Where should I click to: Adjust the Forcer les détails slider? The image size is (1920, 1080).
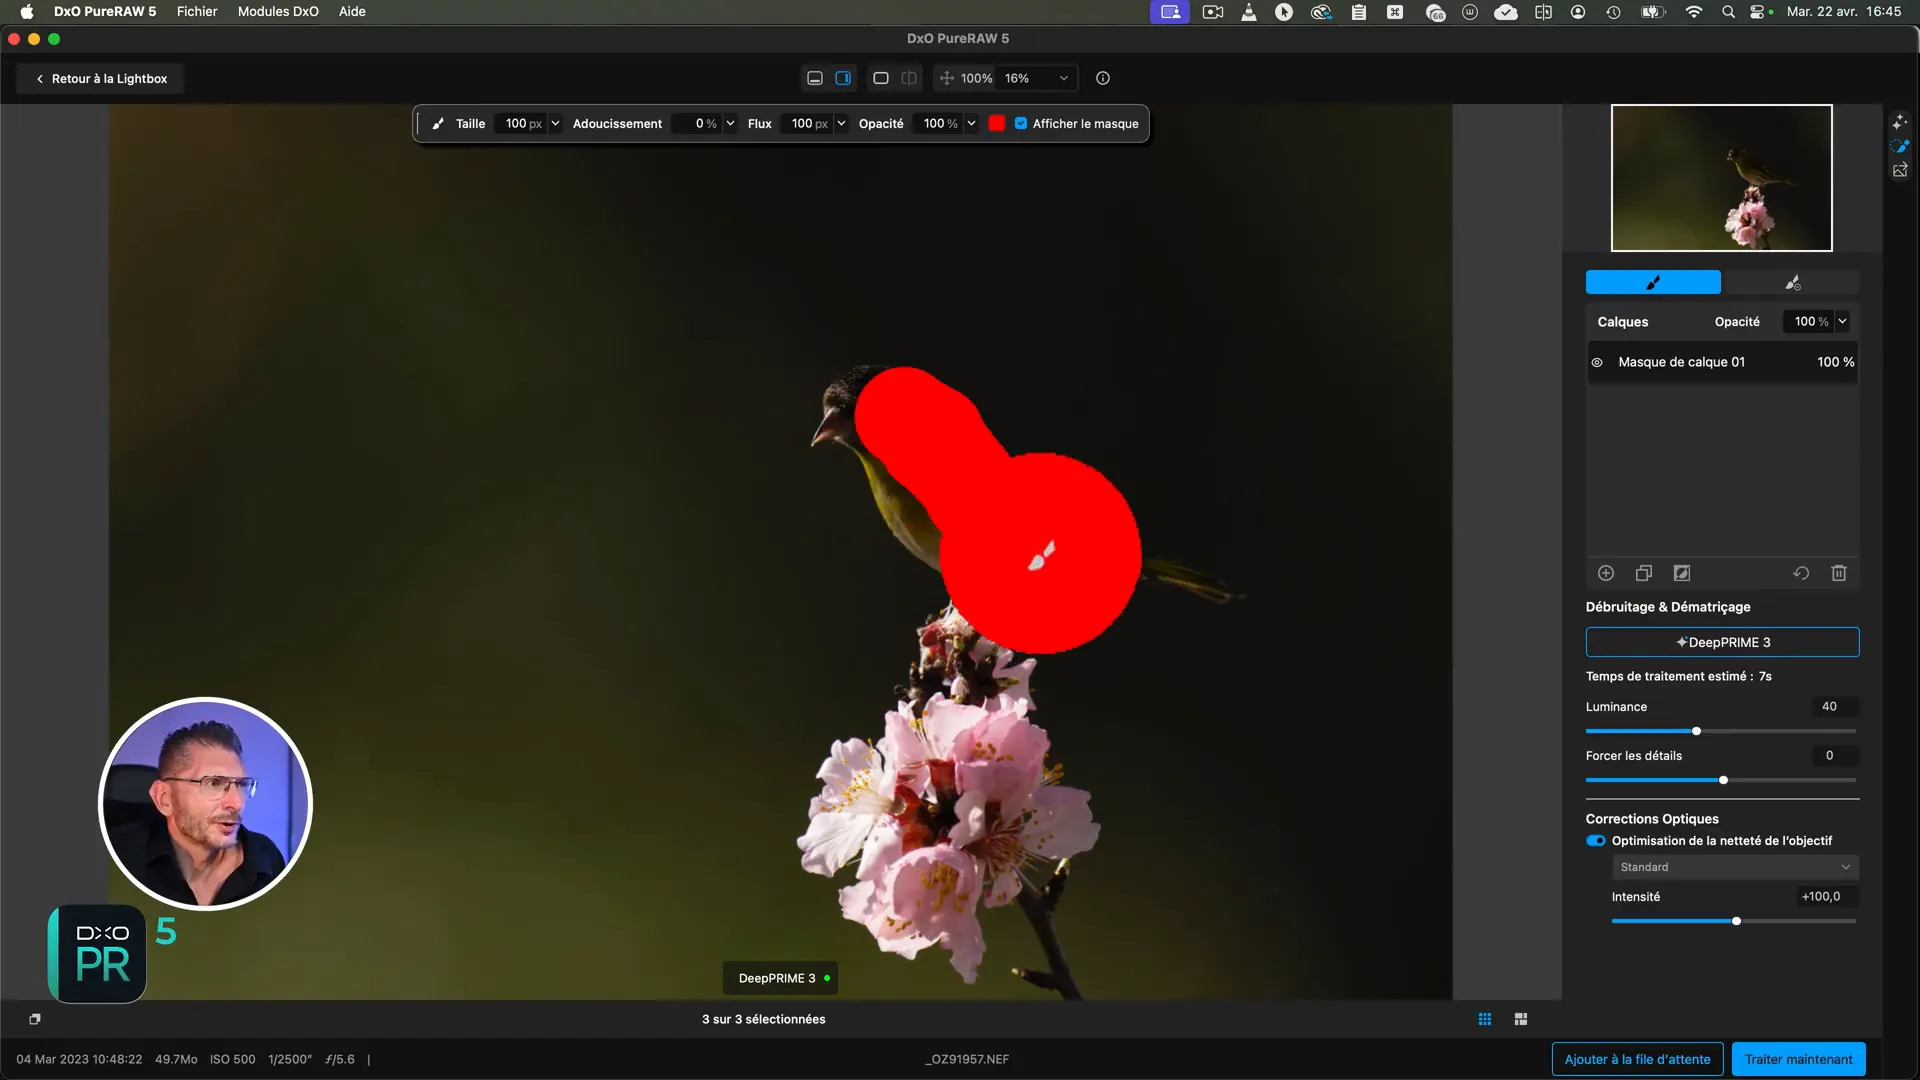pos(1723,780)
